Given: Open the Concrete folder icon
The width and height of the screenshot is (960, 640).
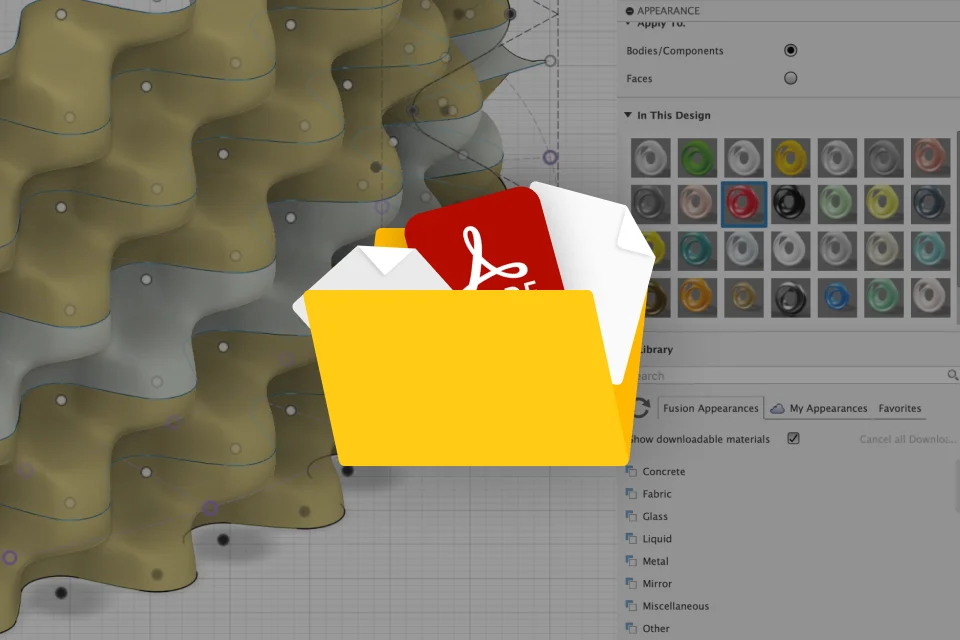Looking at the screenshot, I should [631, 471].
